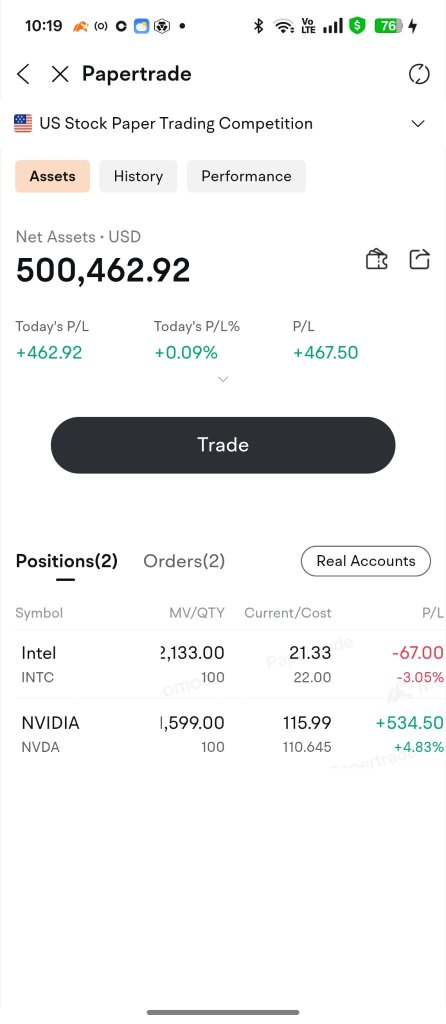Open the Performance tab
The height and width of the screenshot is (1024, 446).
[246, 176]
